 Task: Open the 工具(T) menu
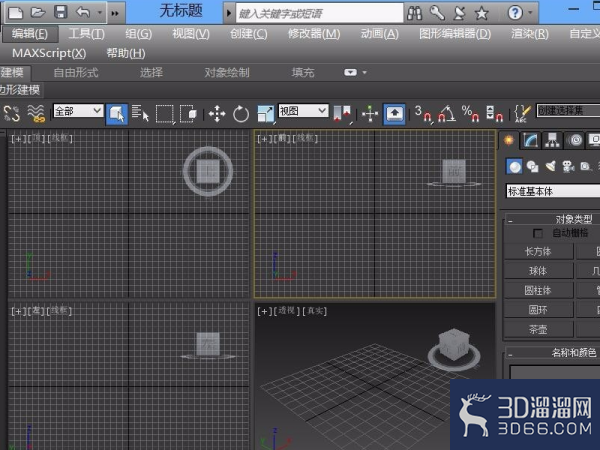[86, 34]
